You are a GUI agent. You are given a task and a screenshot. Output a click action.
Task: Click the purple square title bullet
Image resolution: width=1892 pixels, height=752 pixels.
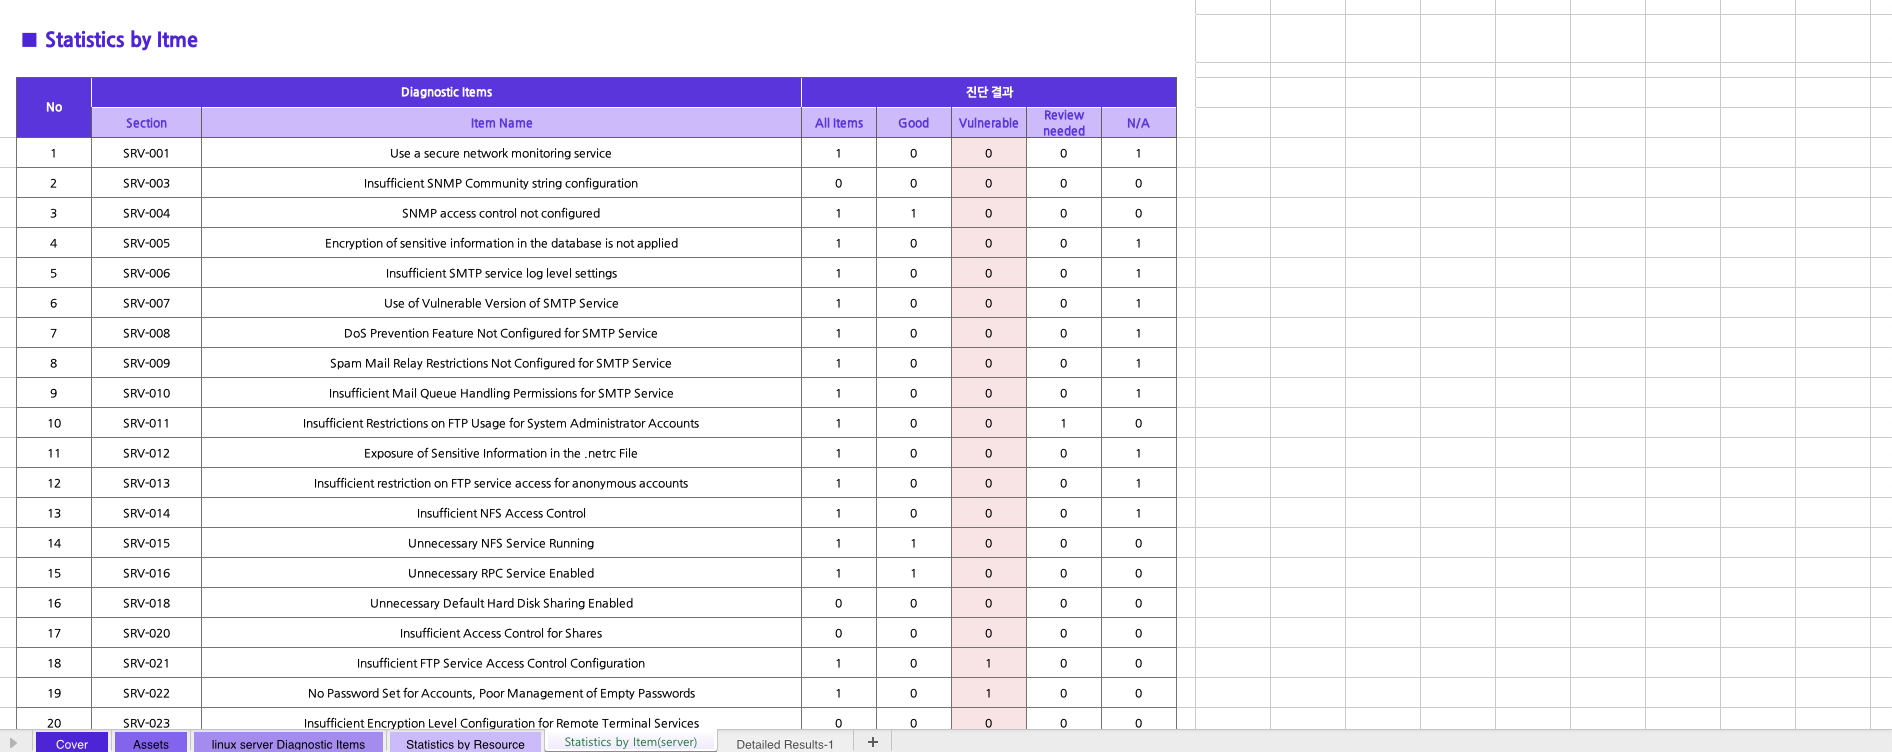29,40
